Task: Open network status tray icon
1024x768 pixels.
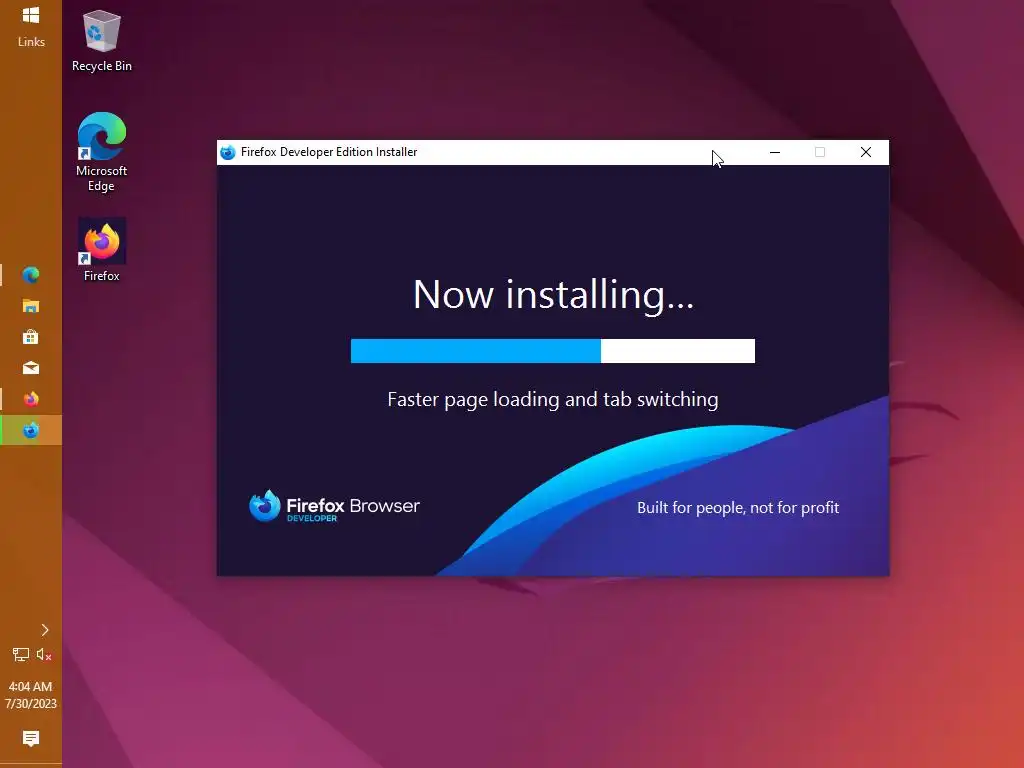Action: pos(20,654)
